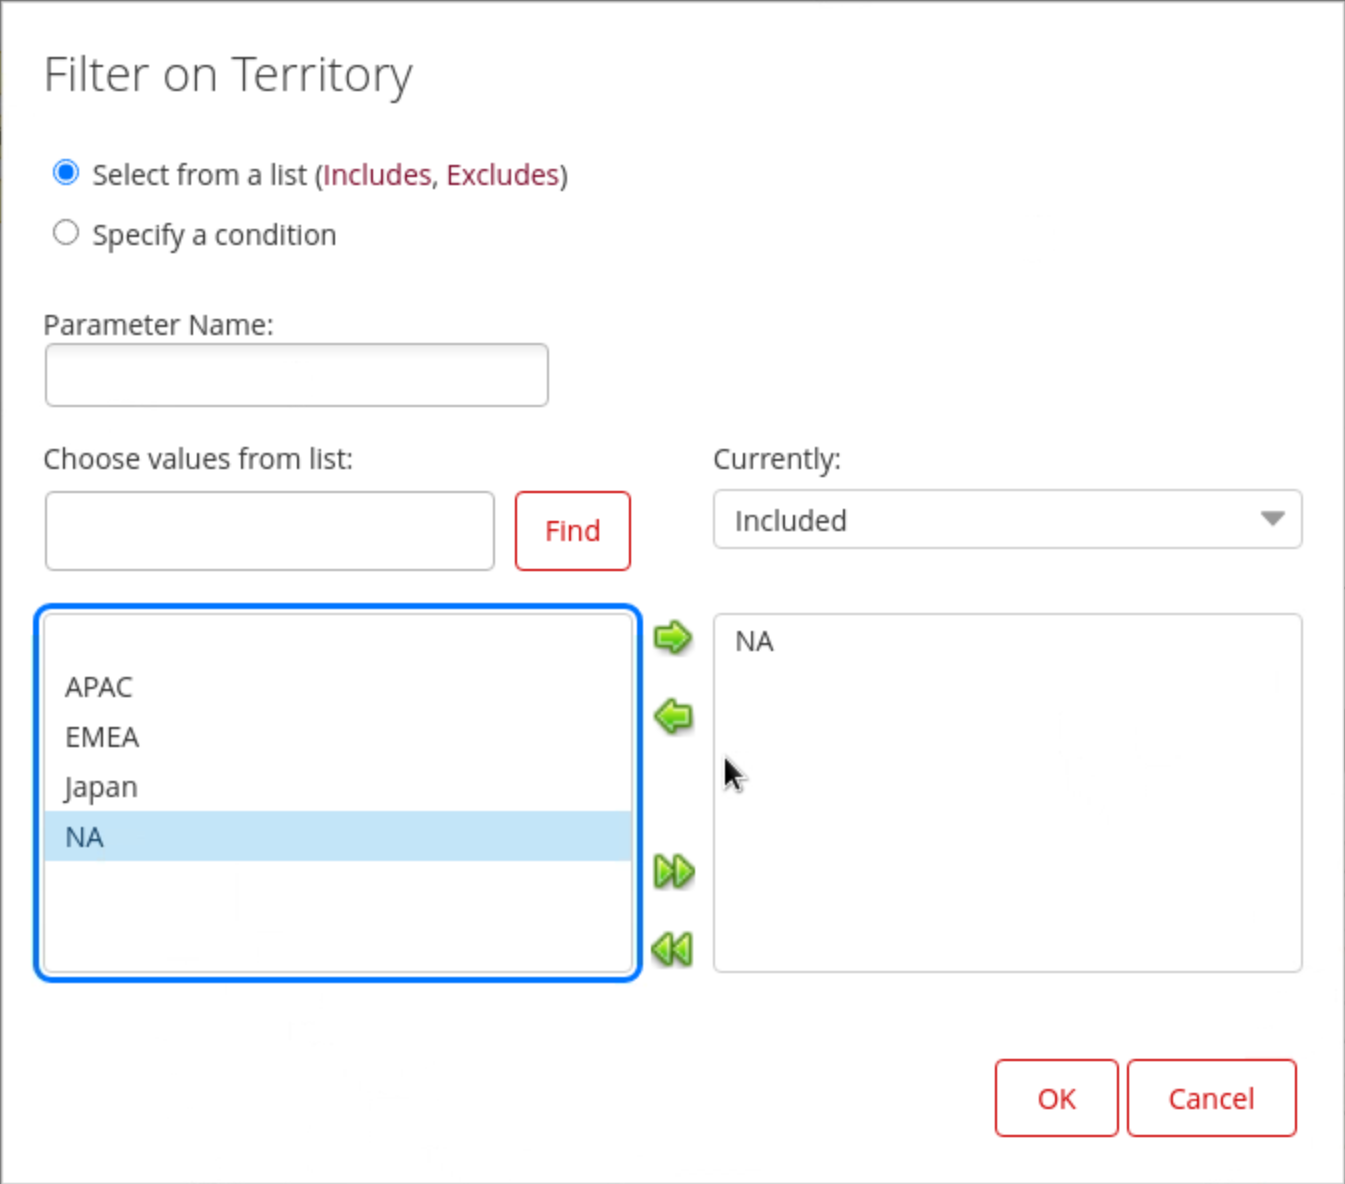The height and width of the screenshot is (1184, 1345).
Task: Click the remove-all double left arrow
Action: (x=672, y=948)
